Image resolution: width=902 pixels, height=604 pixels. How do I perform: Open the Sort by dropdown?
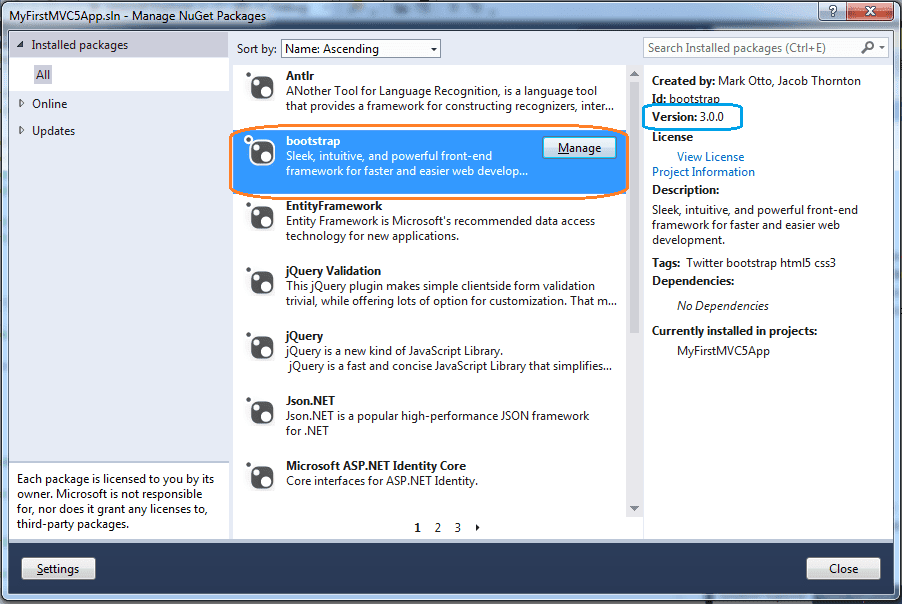(x=361, y=49)
